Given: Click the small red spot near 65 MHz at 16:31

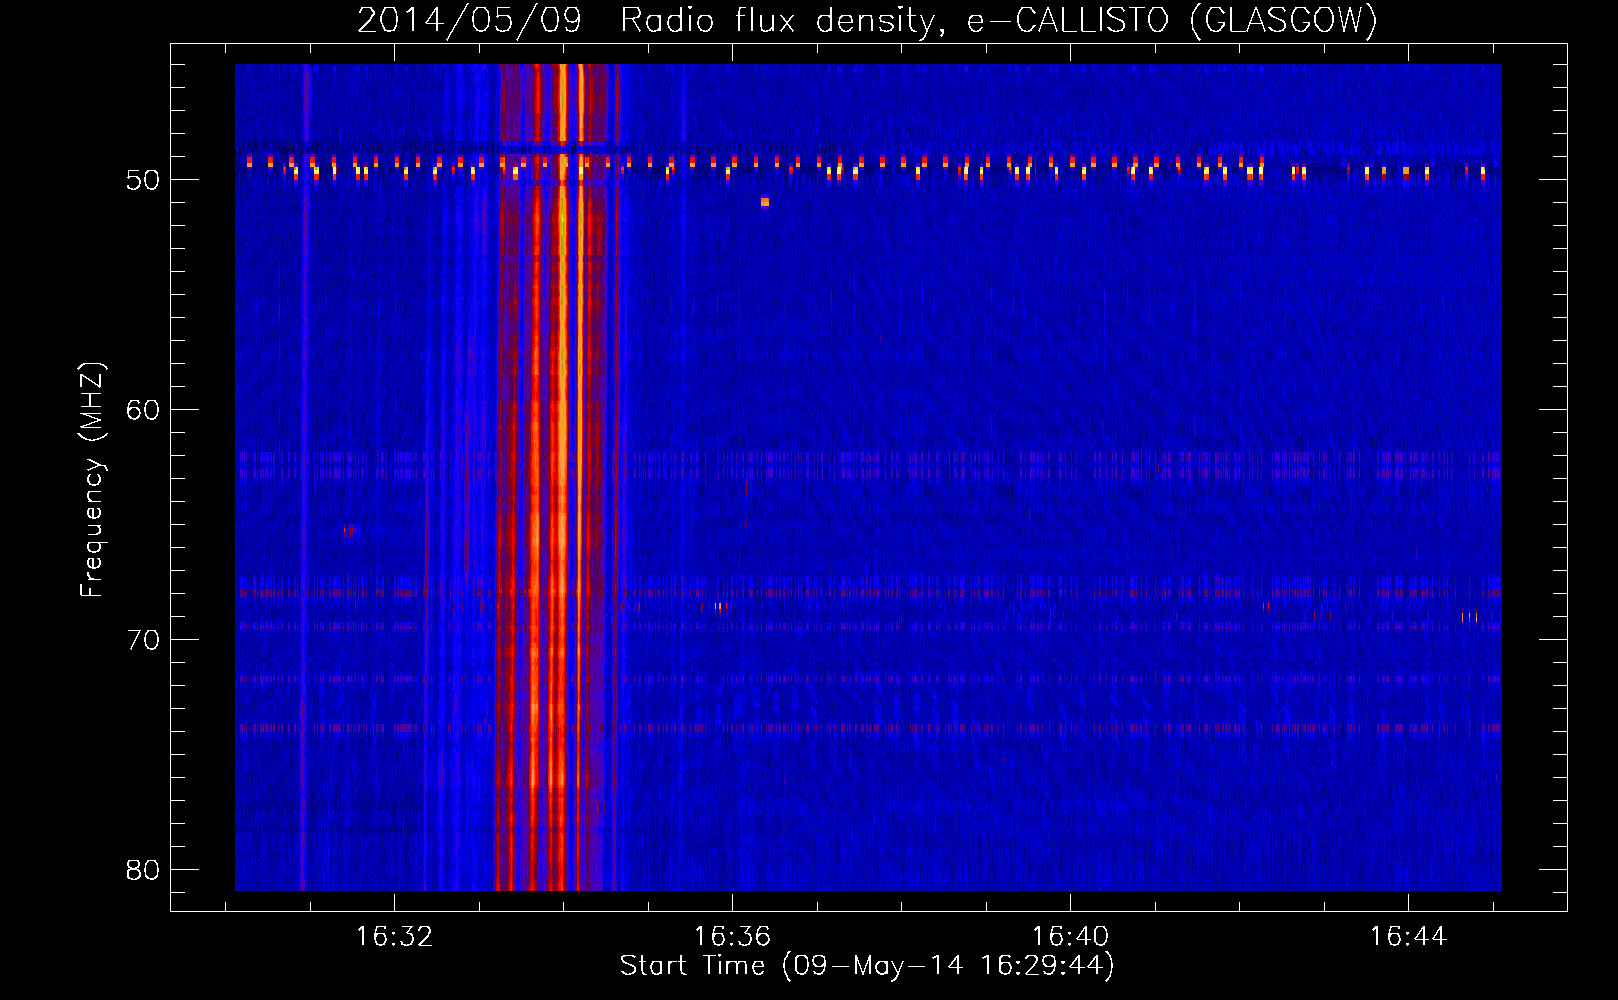Looking at the screenshot, I should (x=348, y=531).
